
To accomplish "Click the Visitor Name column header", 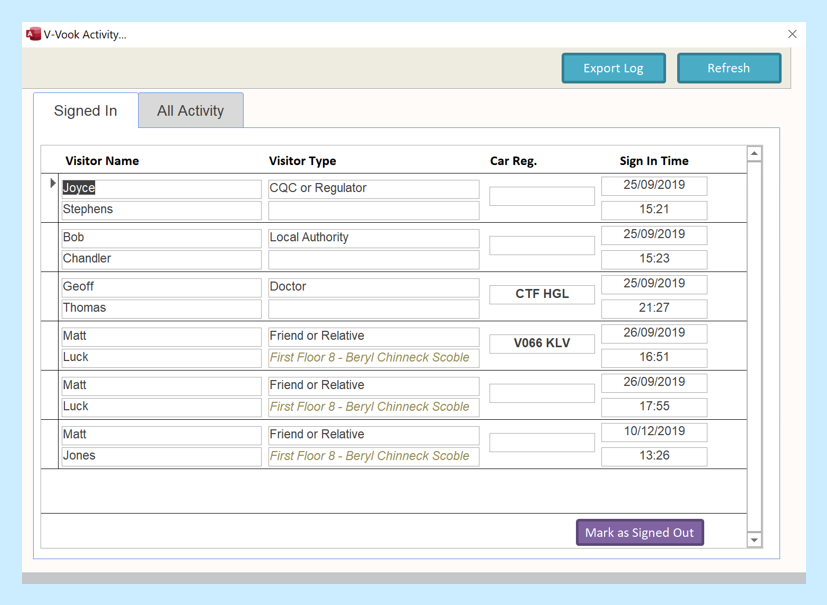I will [102, 161].
